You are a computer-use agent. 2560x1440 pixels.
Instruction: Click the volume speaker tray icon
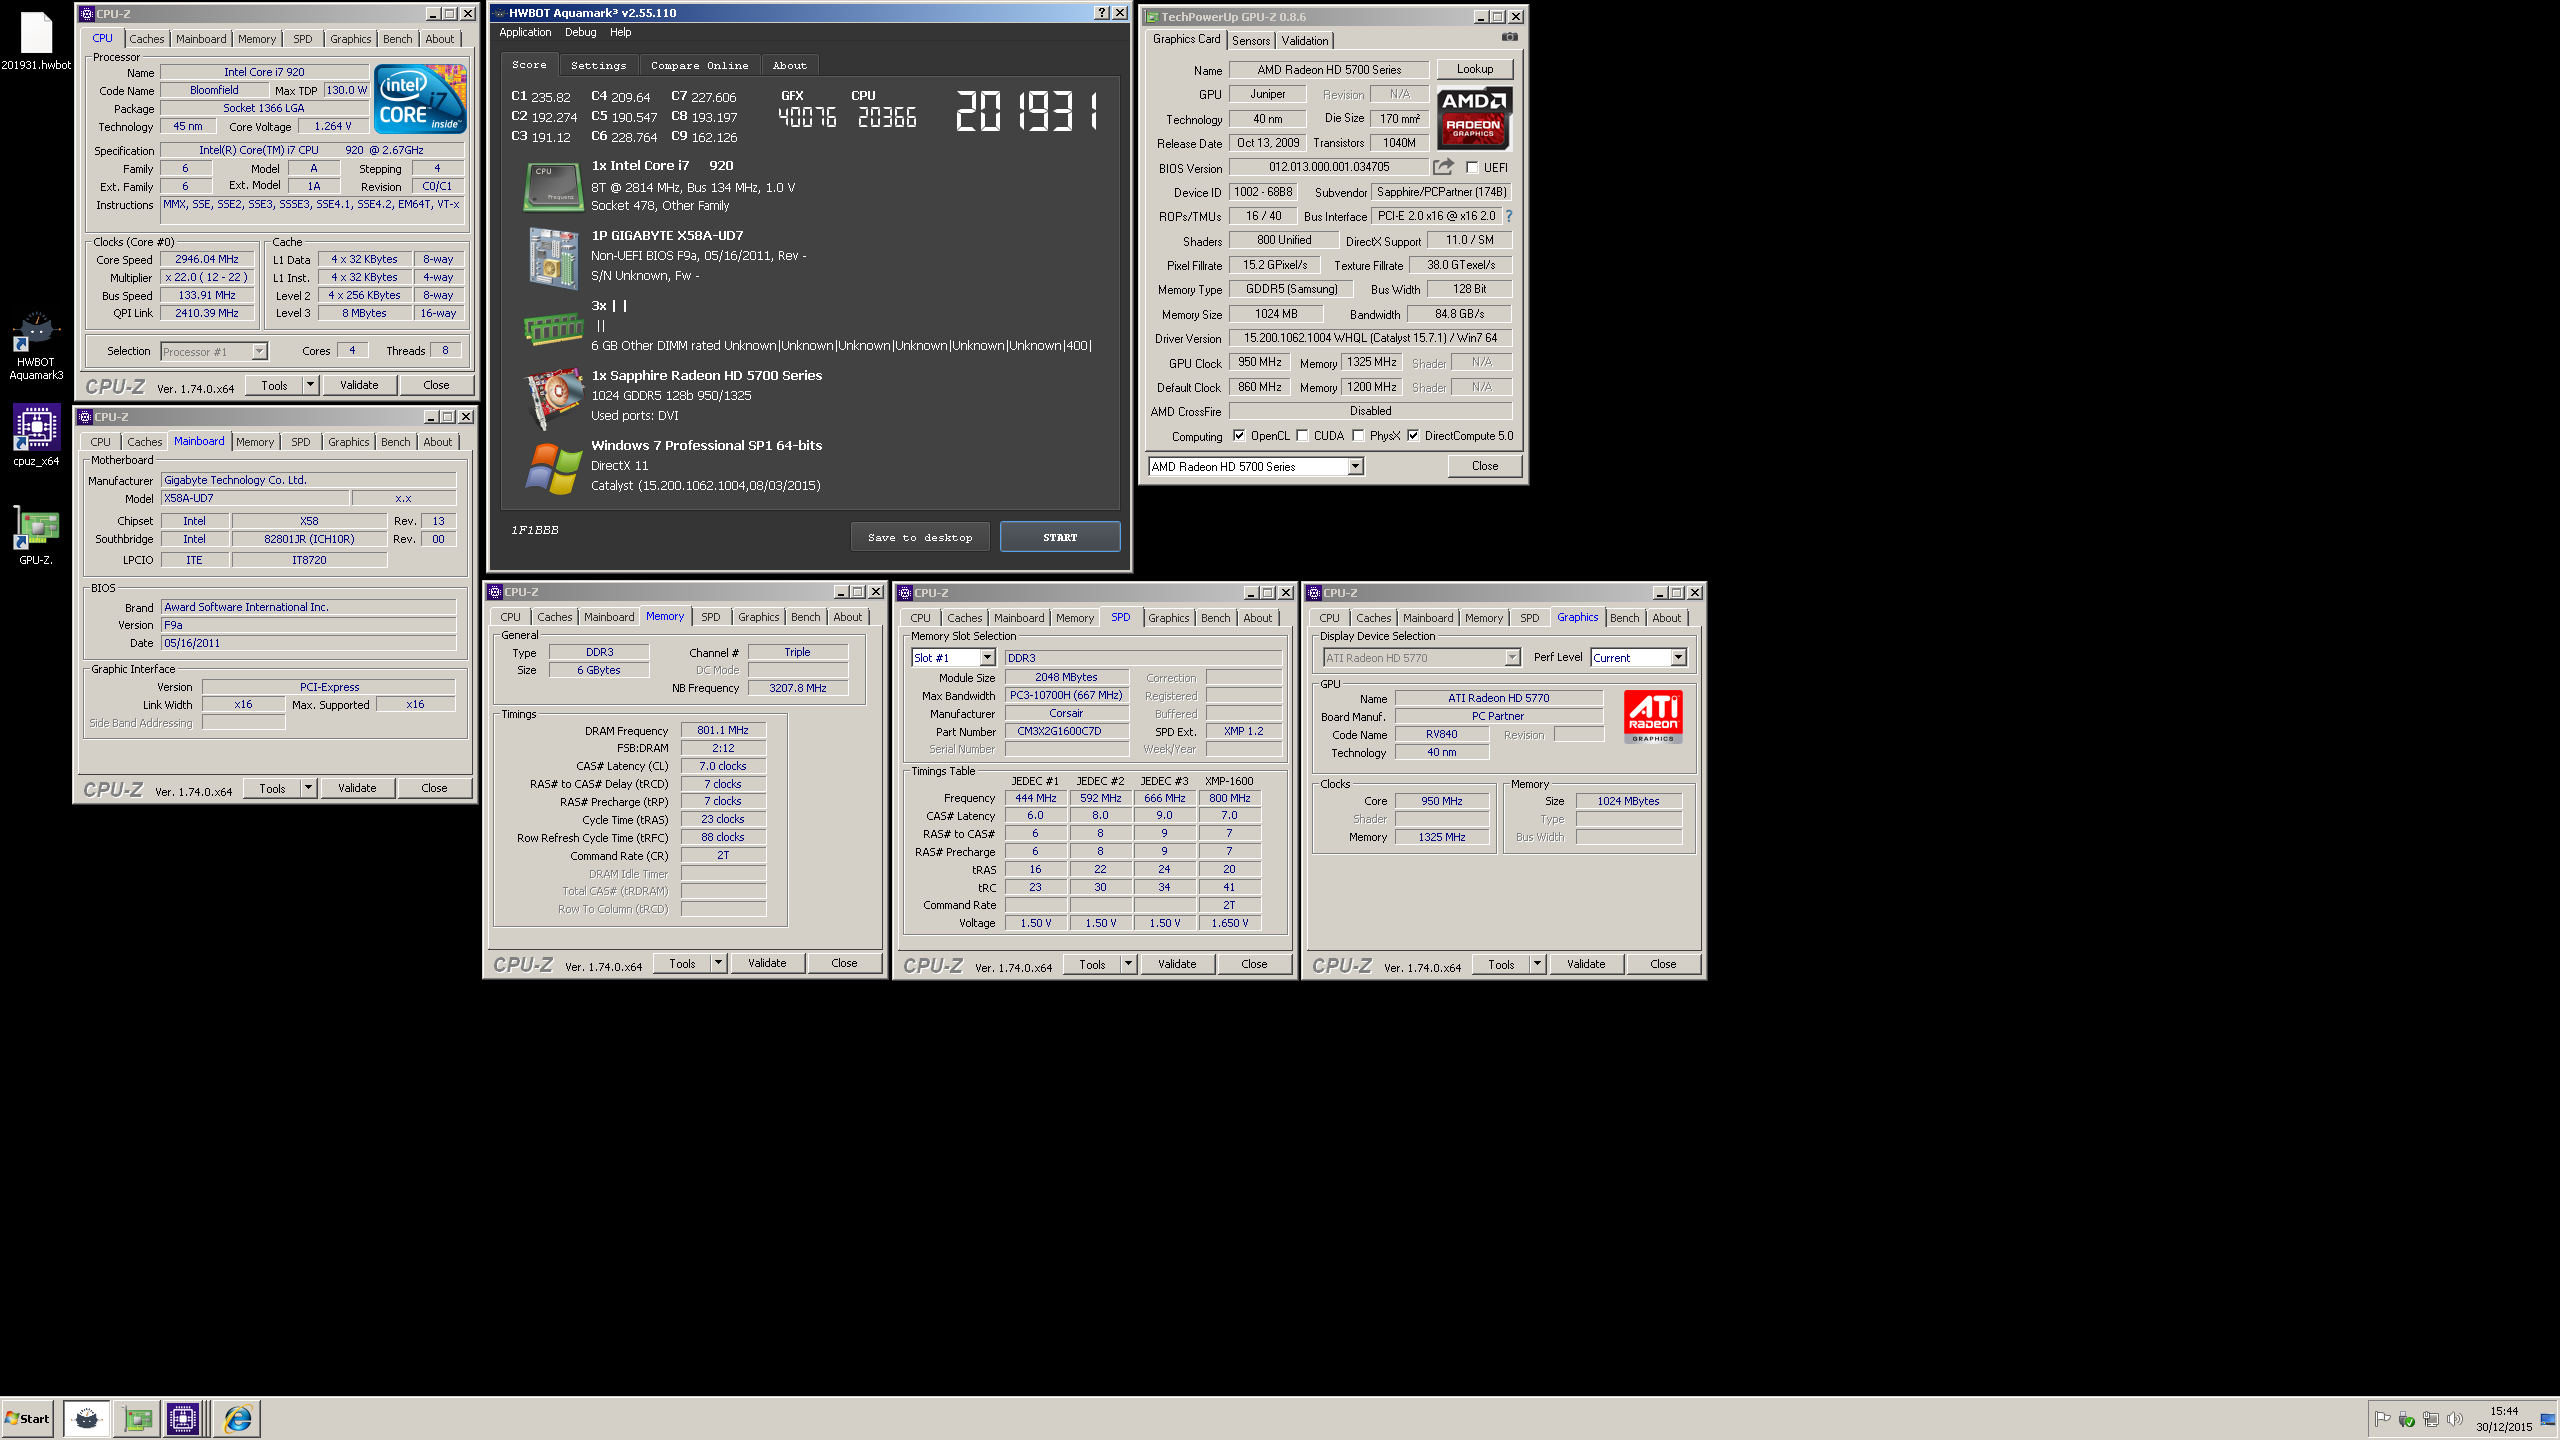coord(2455,1419)
